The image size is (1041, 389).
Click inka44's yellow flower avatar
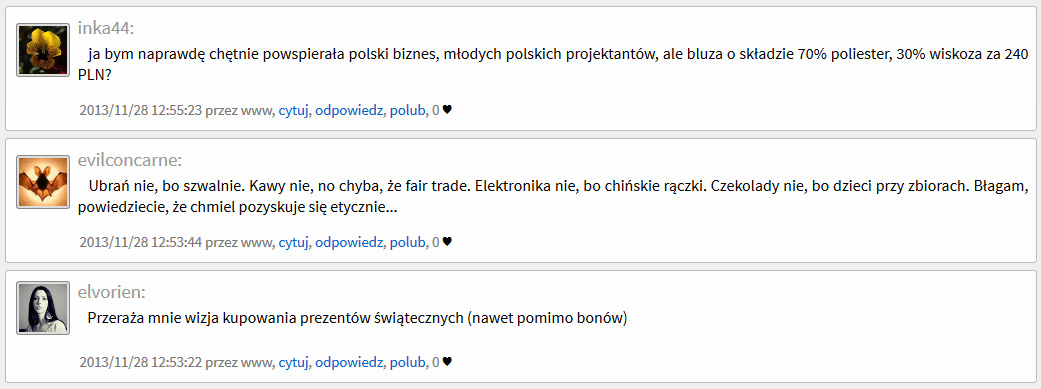click(x=43, y=50)
